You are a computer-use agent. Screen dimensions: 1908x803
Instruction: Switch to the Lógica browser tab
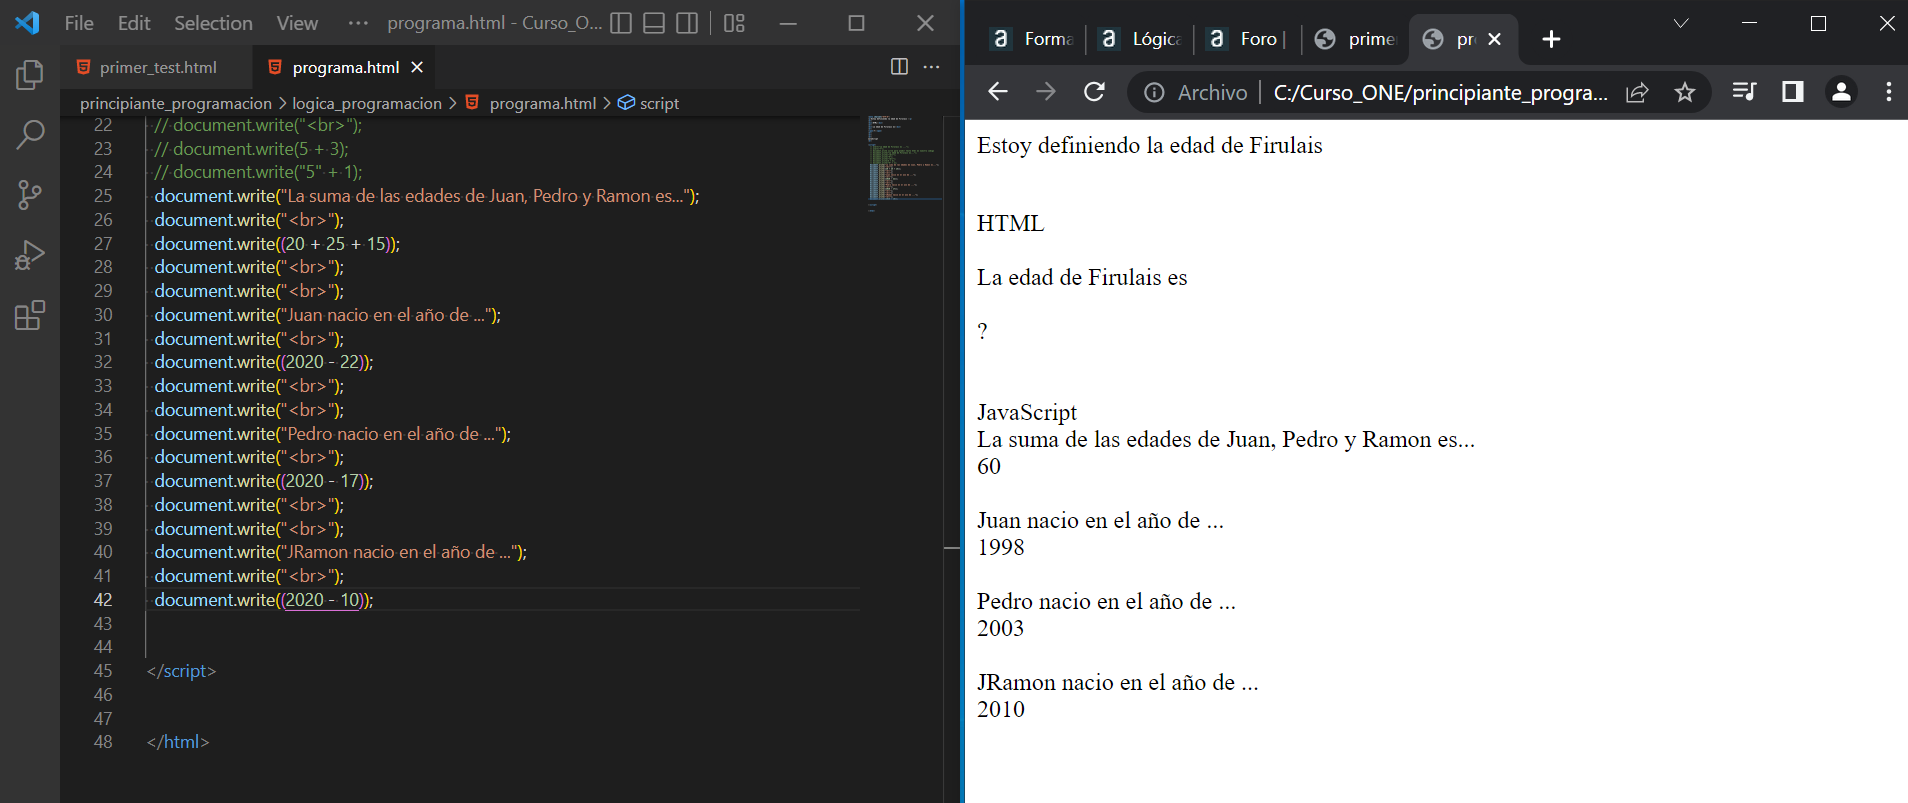(x=1141, y=39)
